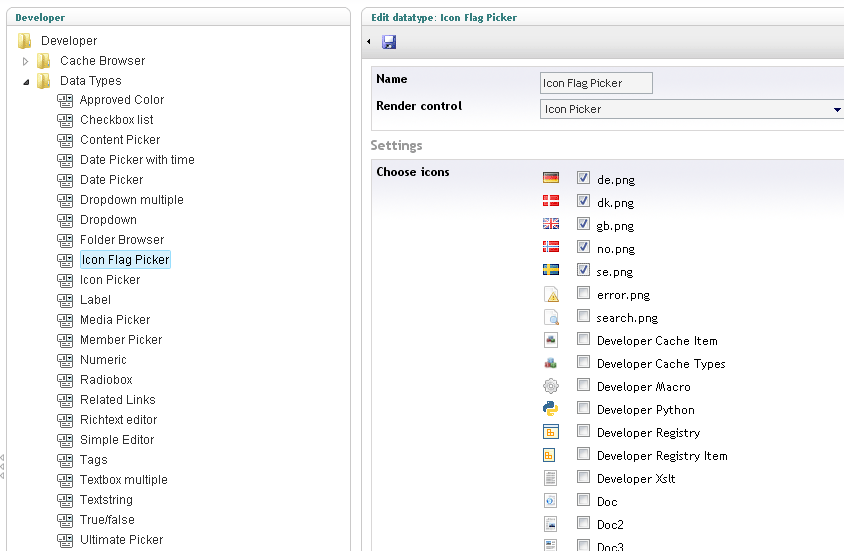The width and height of the screenshot is (844, 551).
Task: Click the Norwegian flag icon
Action: point(551,246)
